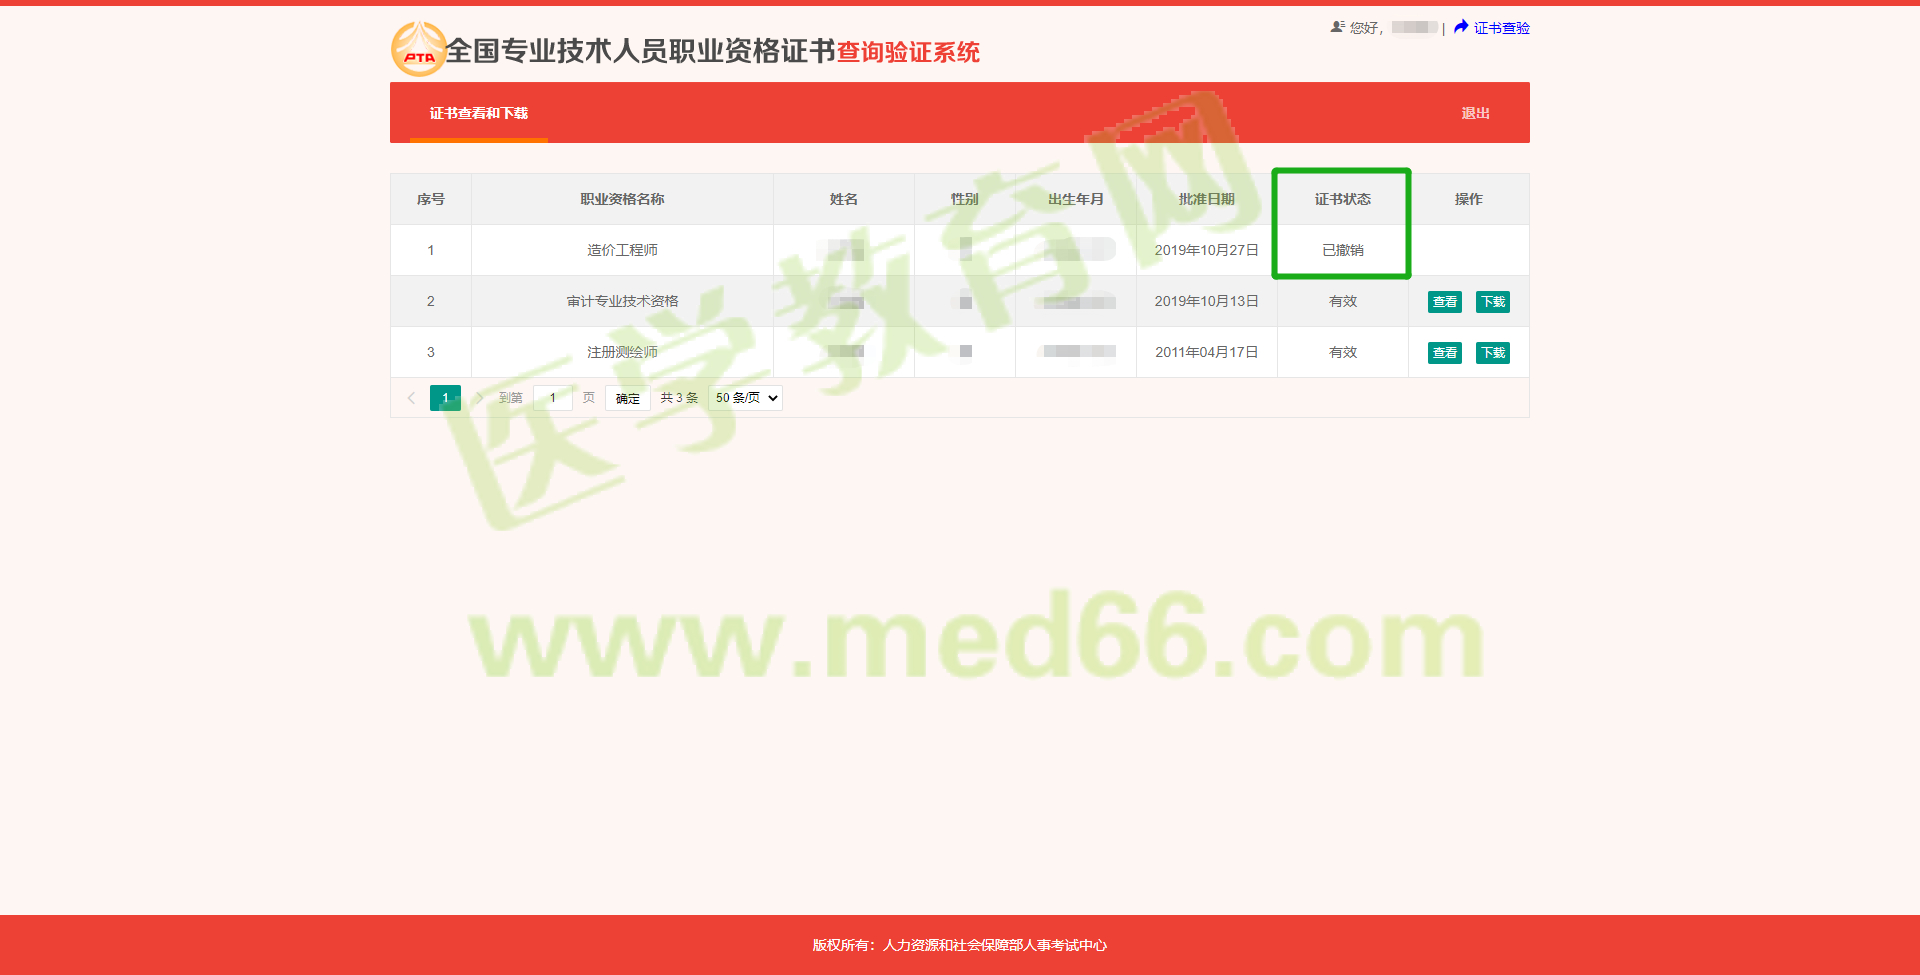The width and height of the screenshot is (1920, 975).
Task: Select page 1 in pagination
Action: pyautogui.click(x=445, y=398)
